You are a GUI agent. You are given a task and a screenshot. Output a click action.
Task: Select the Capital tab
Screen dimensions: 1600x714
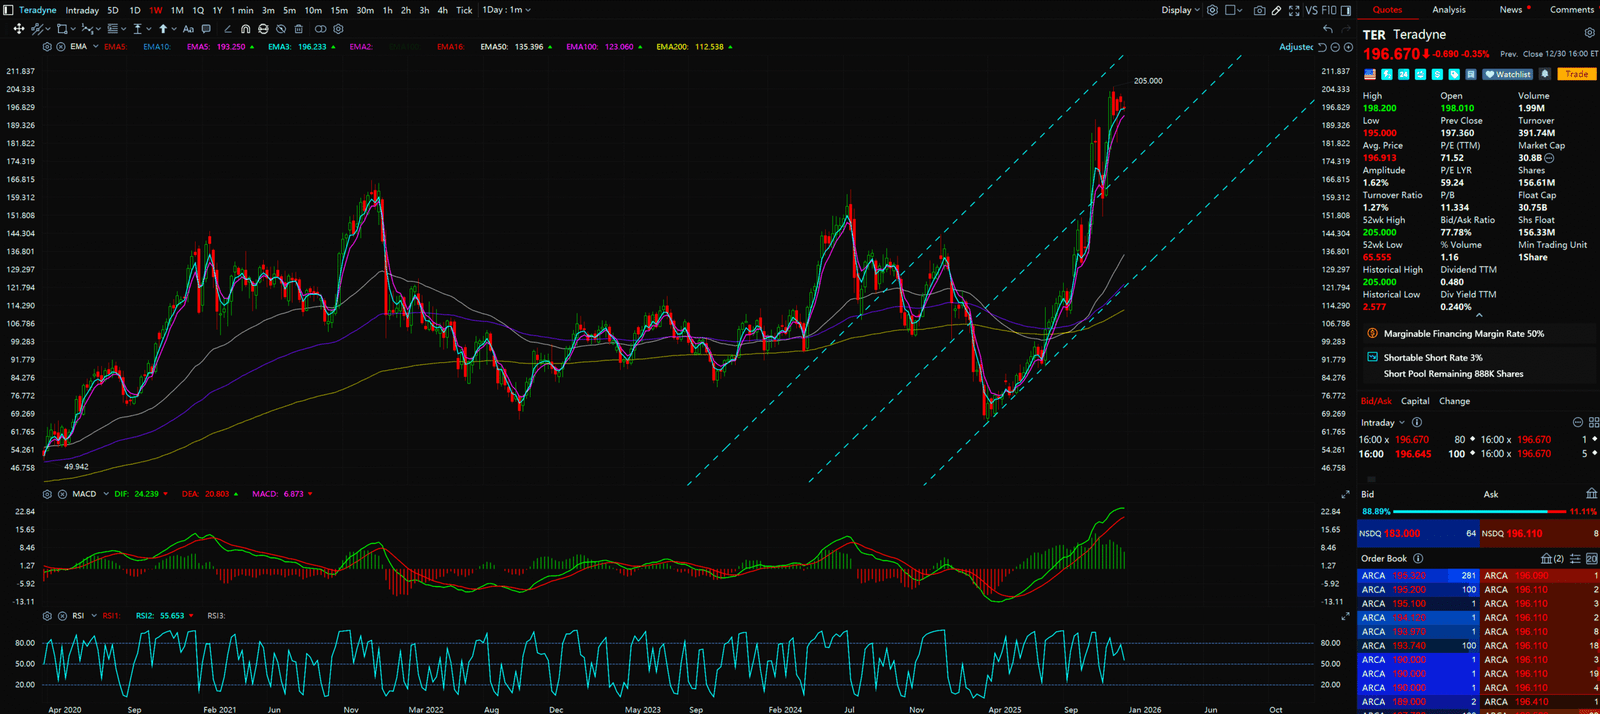[x=1415, y=401]
